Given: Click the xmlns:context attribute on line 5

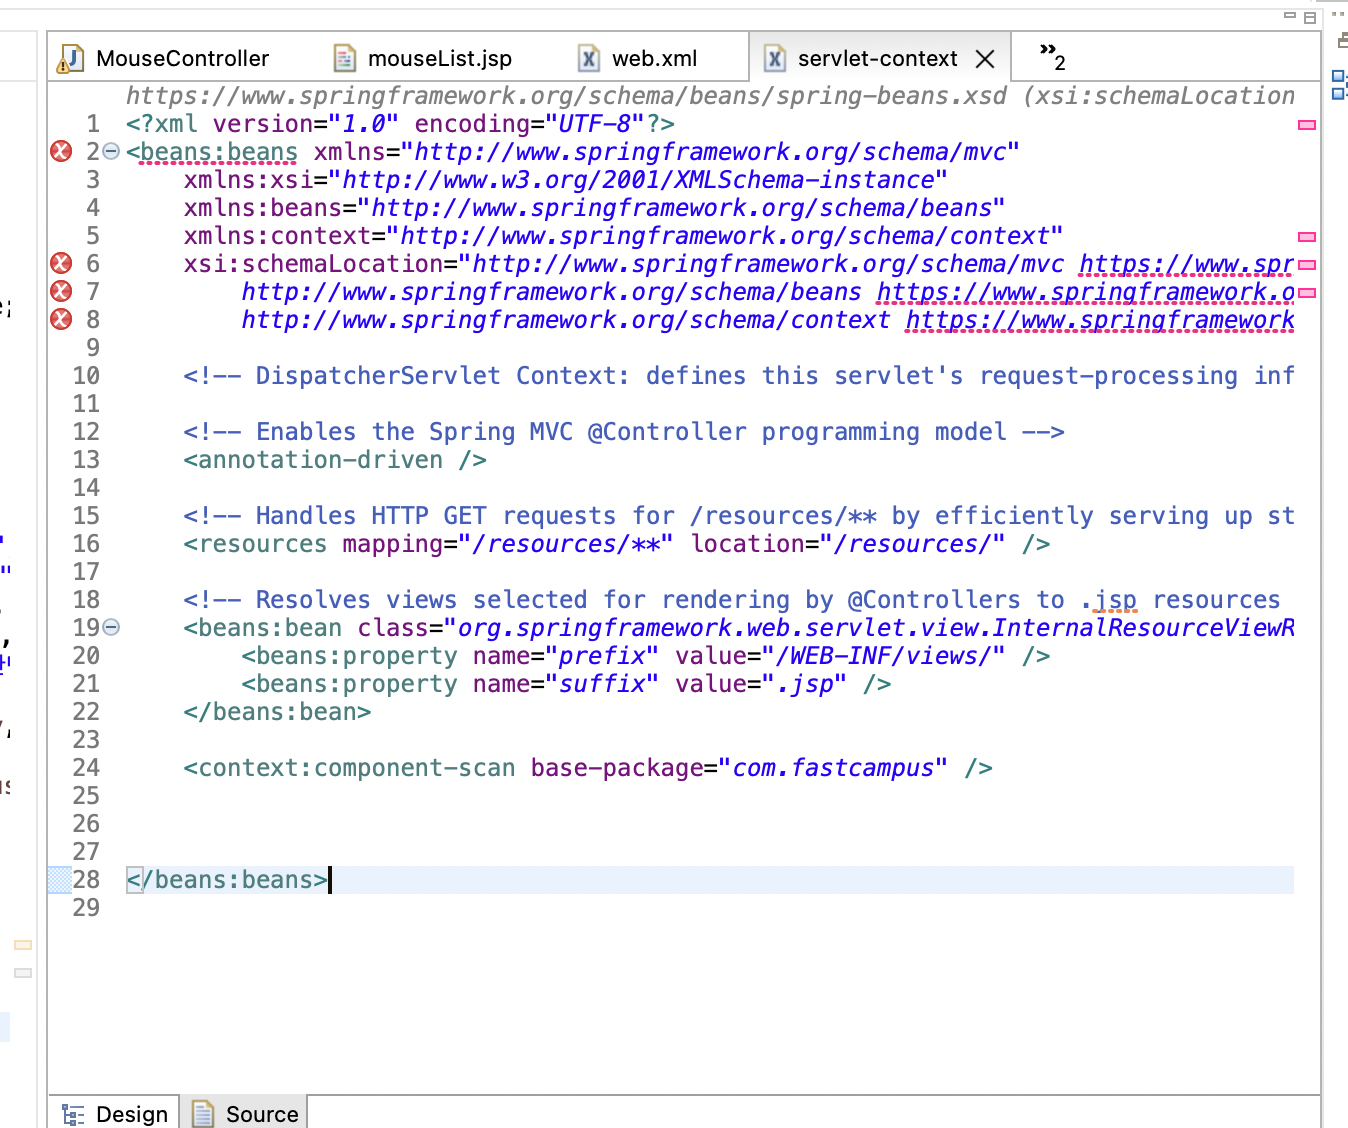Looking at the screenshot, I should (623, 236).
